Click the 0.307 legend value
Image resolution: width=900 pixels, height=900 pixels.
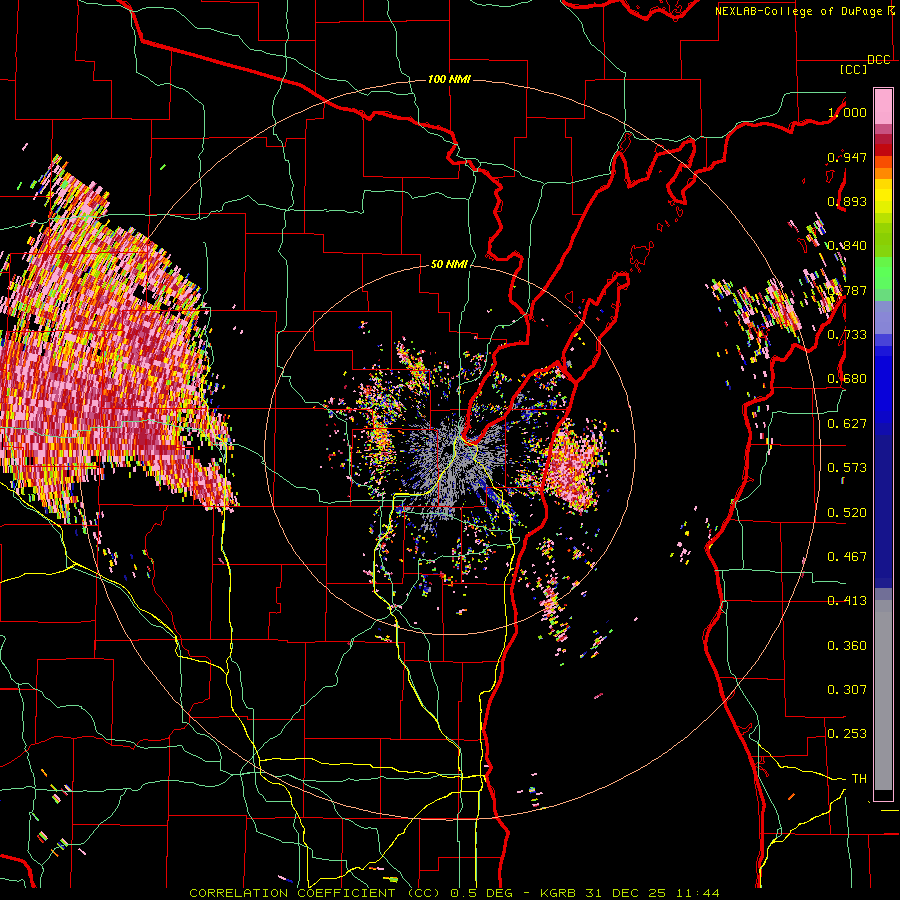tap(847, 690)
